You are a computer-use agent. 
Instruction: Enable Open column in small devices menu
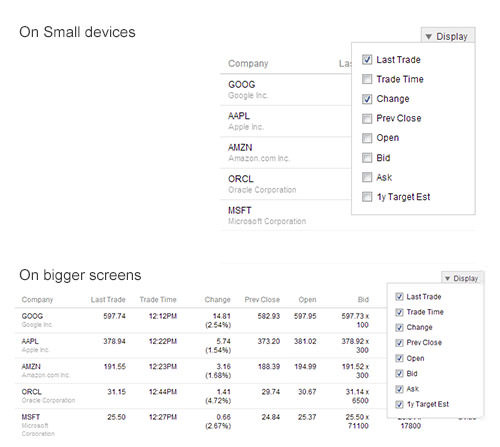367,138
